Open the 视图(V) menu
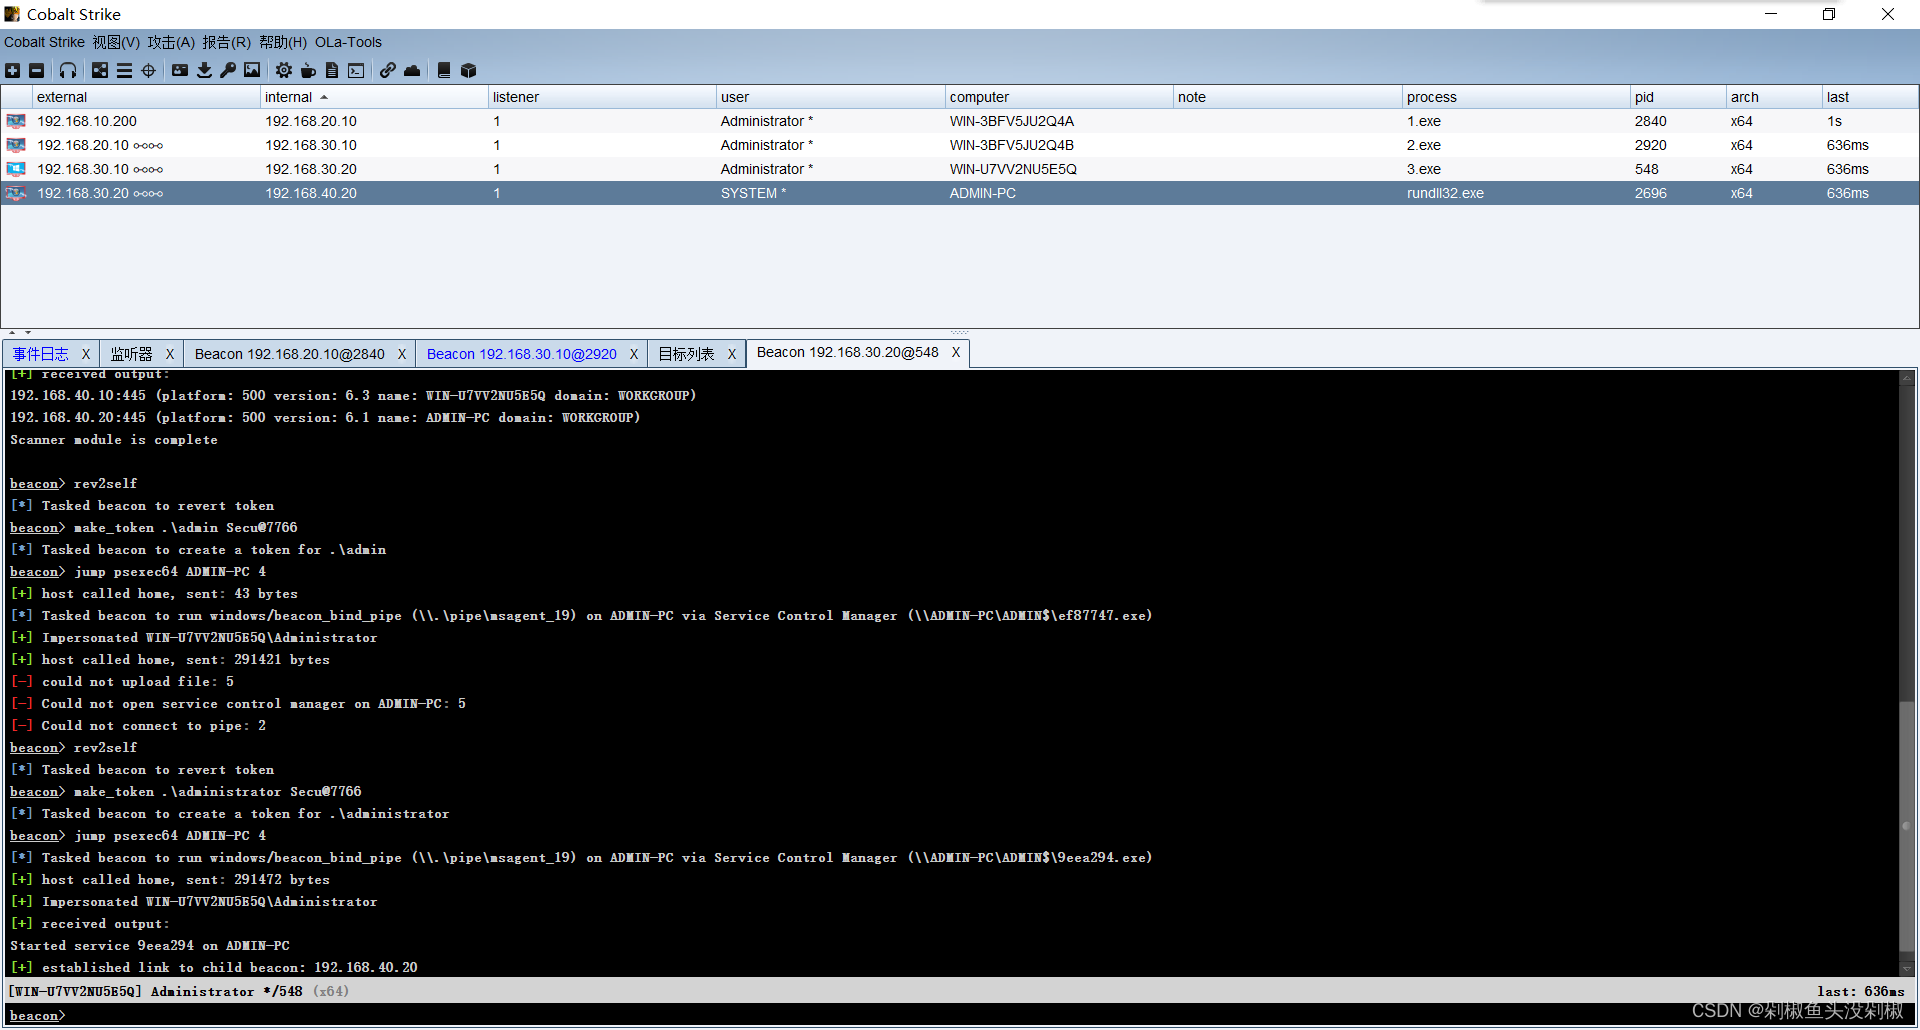Image resolution: width=1920 pixels, height=1030 pixels. (116, 42)
